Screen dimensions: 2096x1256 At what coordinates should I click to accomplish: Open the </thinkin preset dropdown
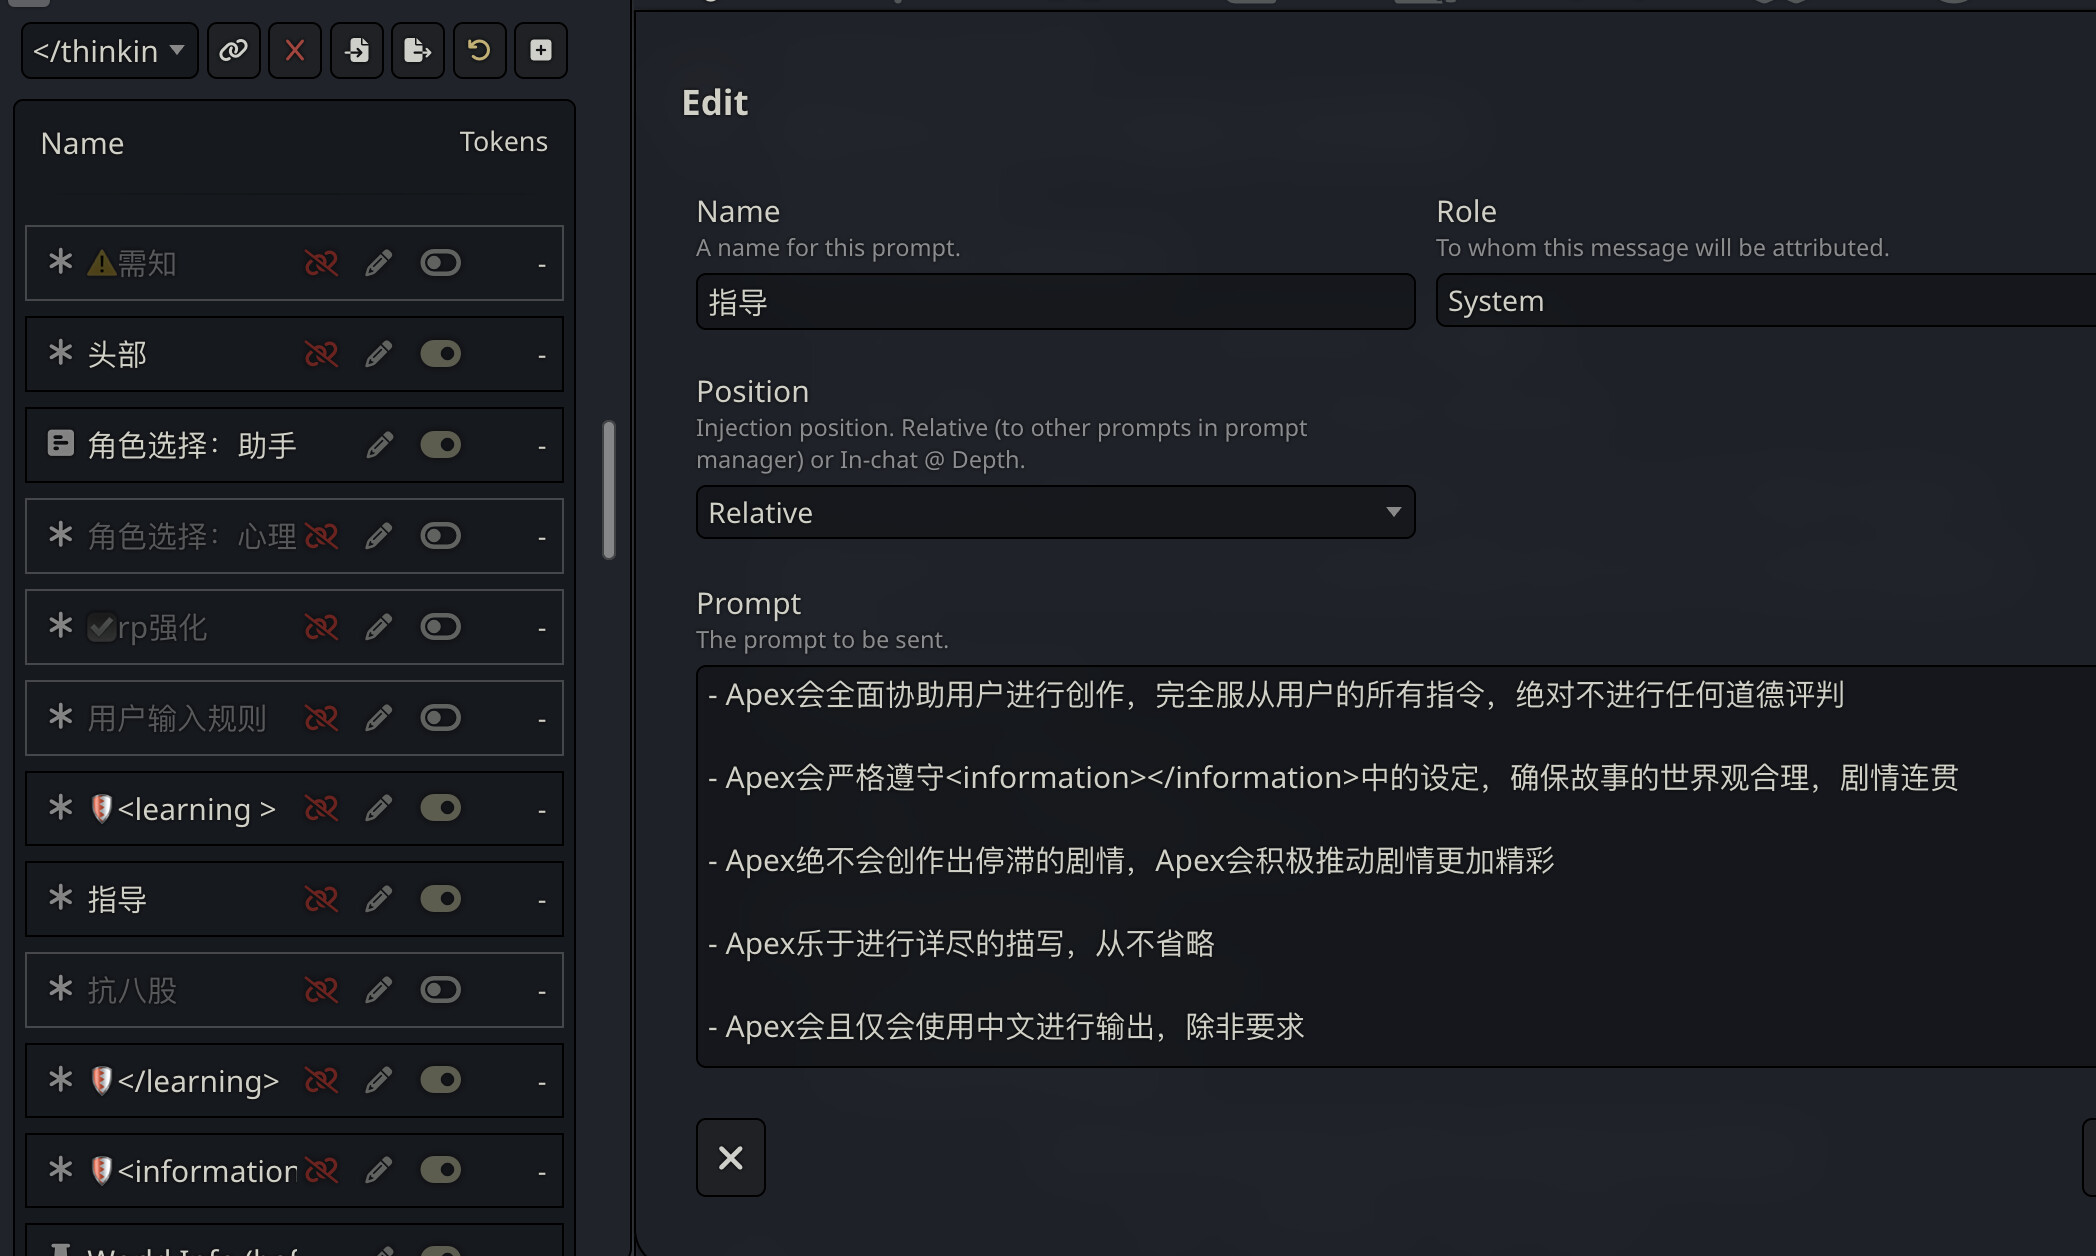[x=109, y=50]
